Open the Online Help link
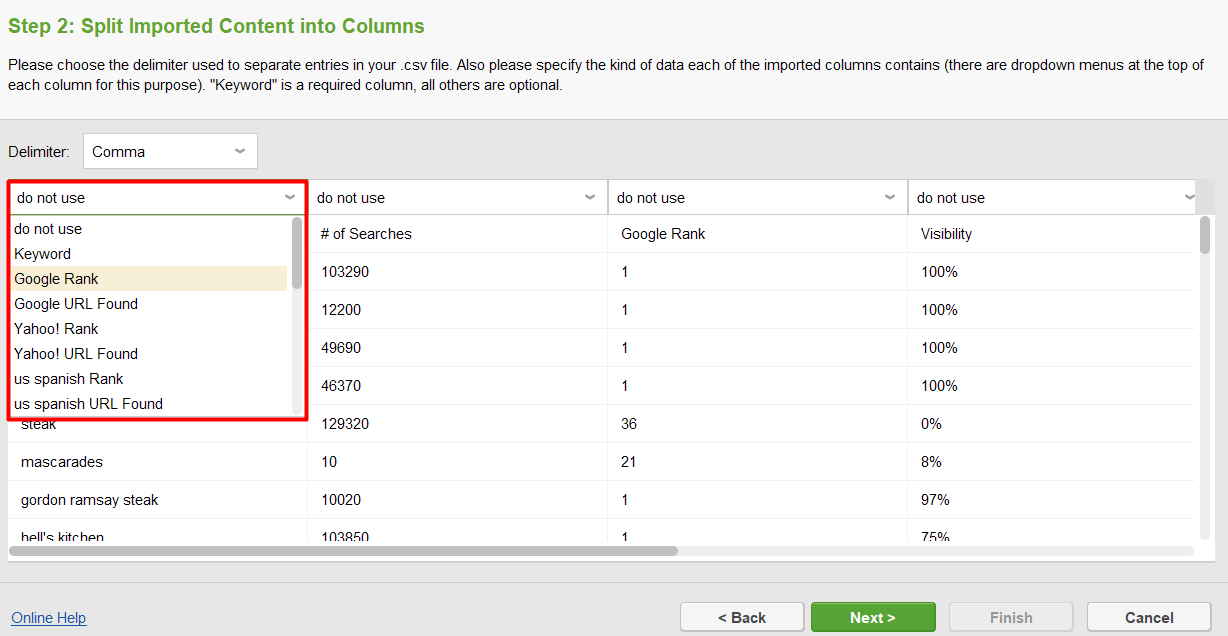 (x=49, y=618)
